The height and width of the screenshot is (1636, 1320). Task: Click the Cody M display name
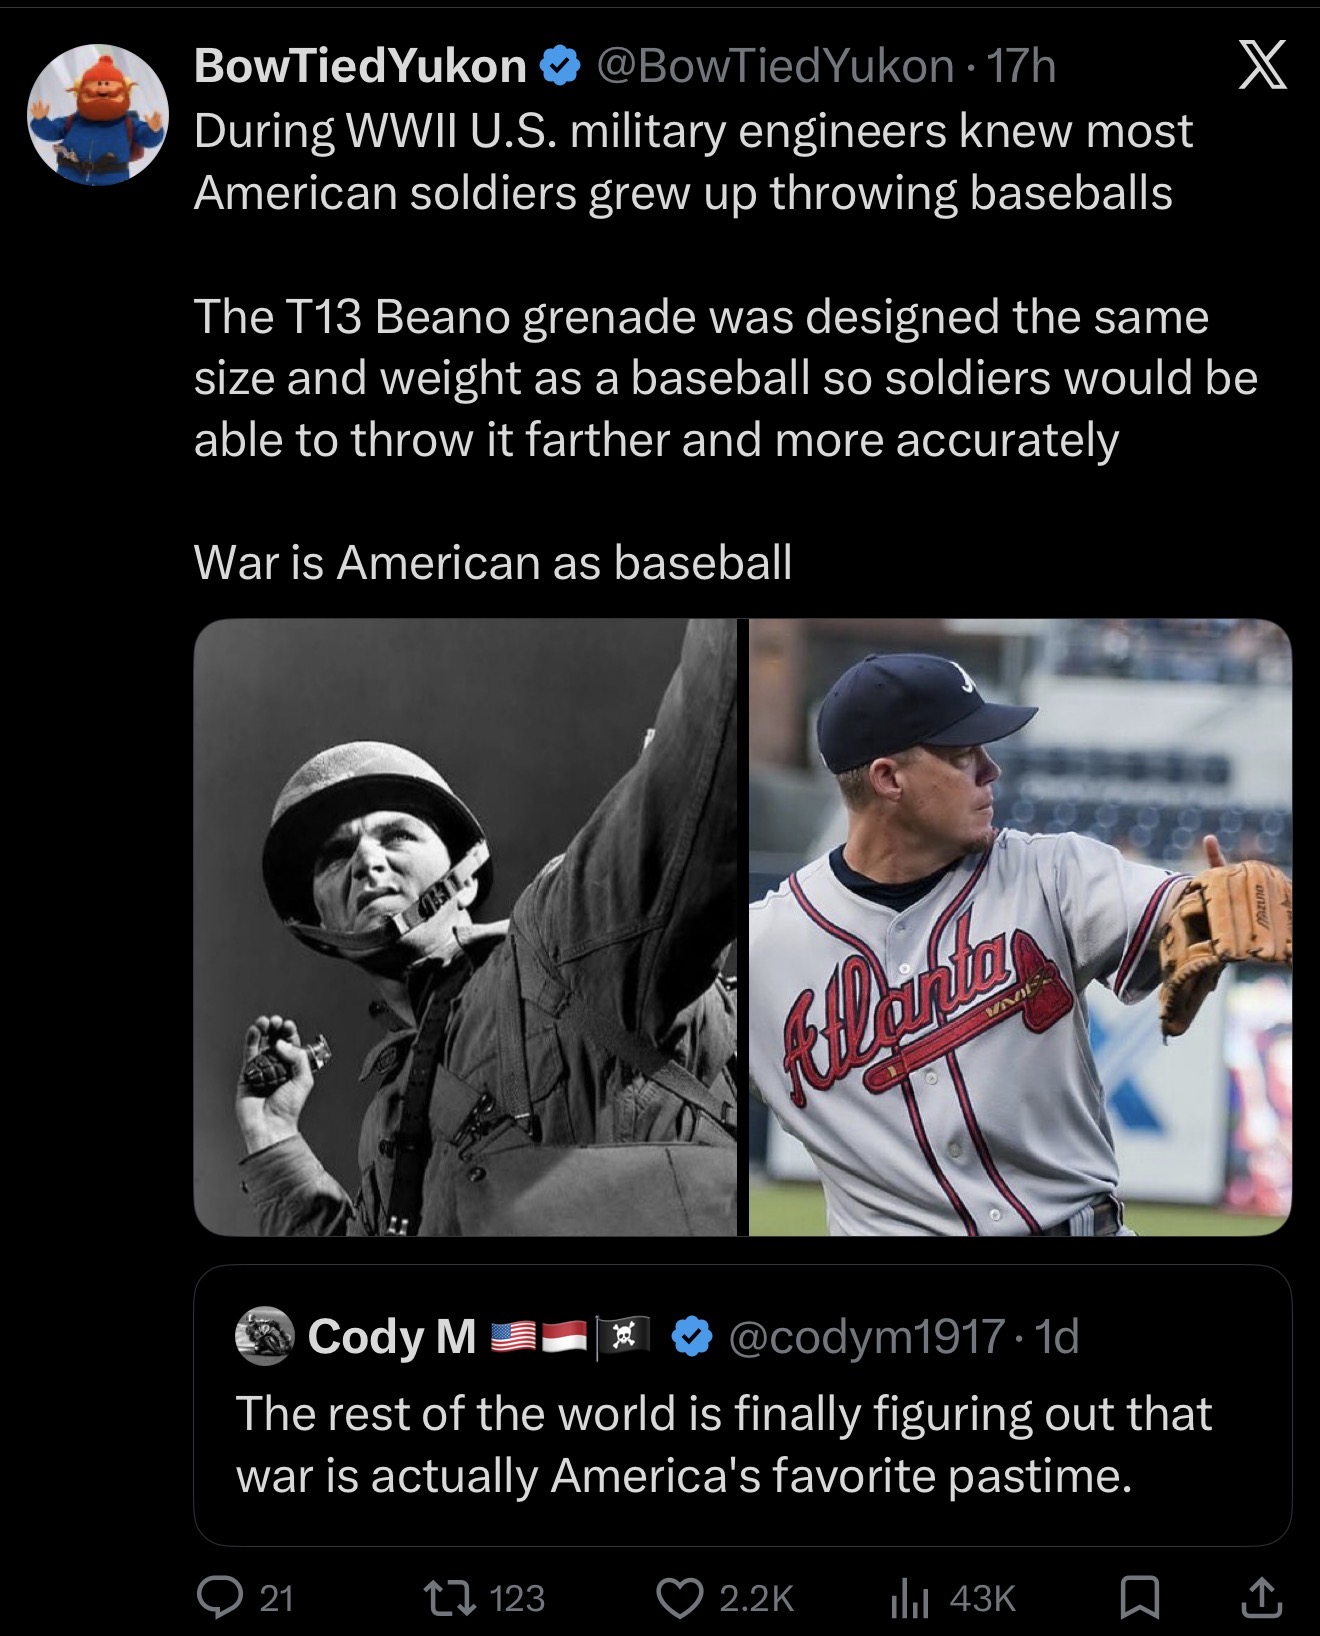pos(391,1336)
